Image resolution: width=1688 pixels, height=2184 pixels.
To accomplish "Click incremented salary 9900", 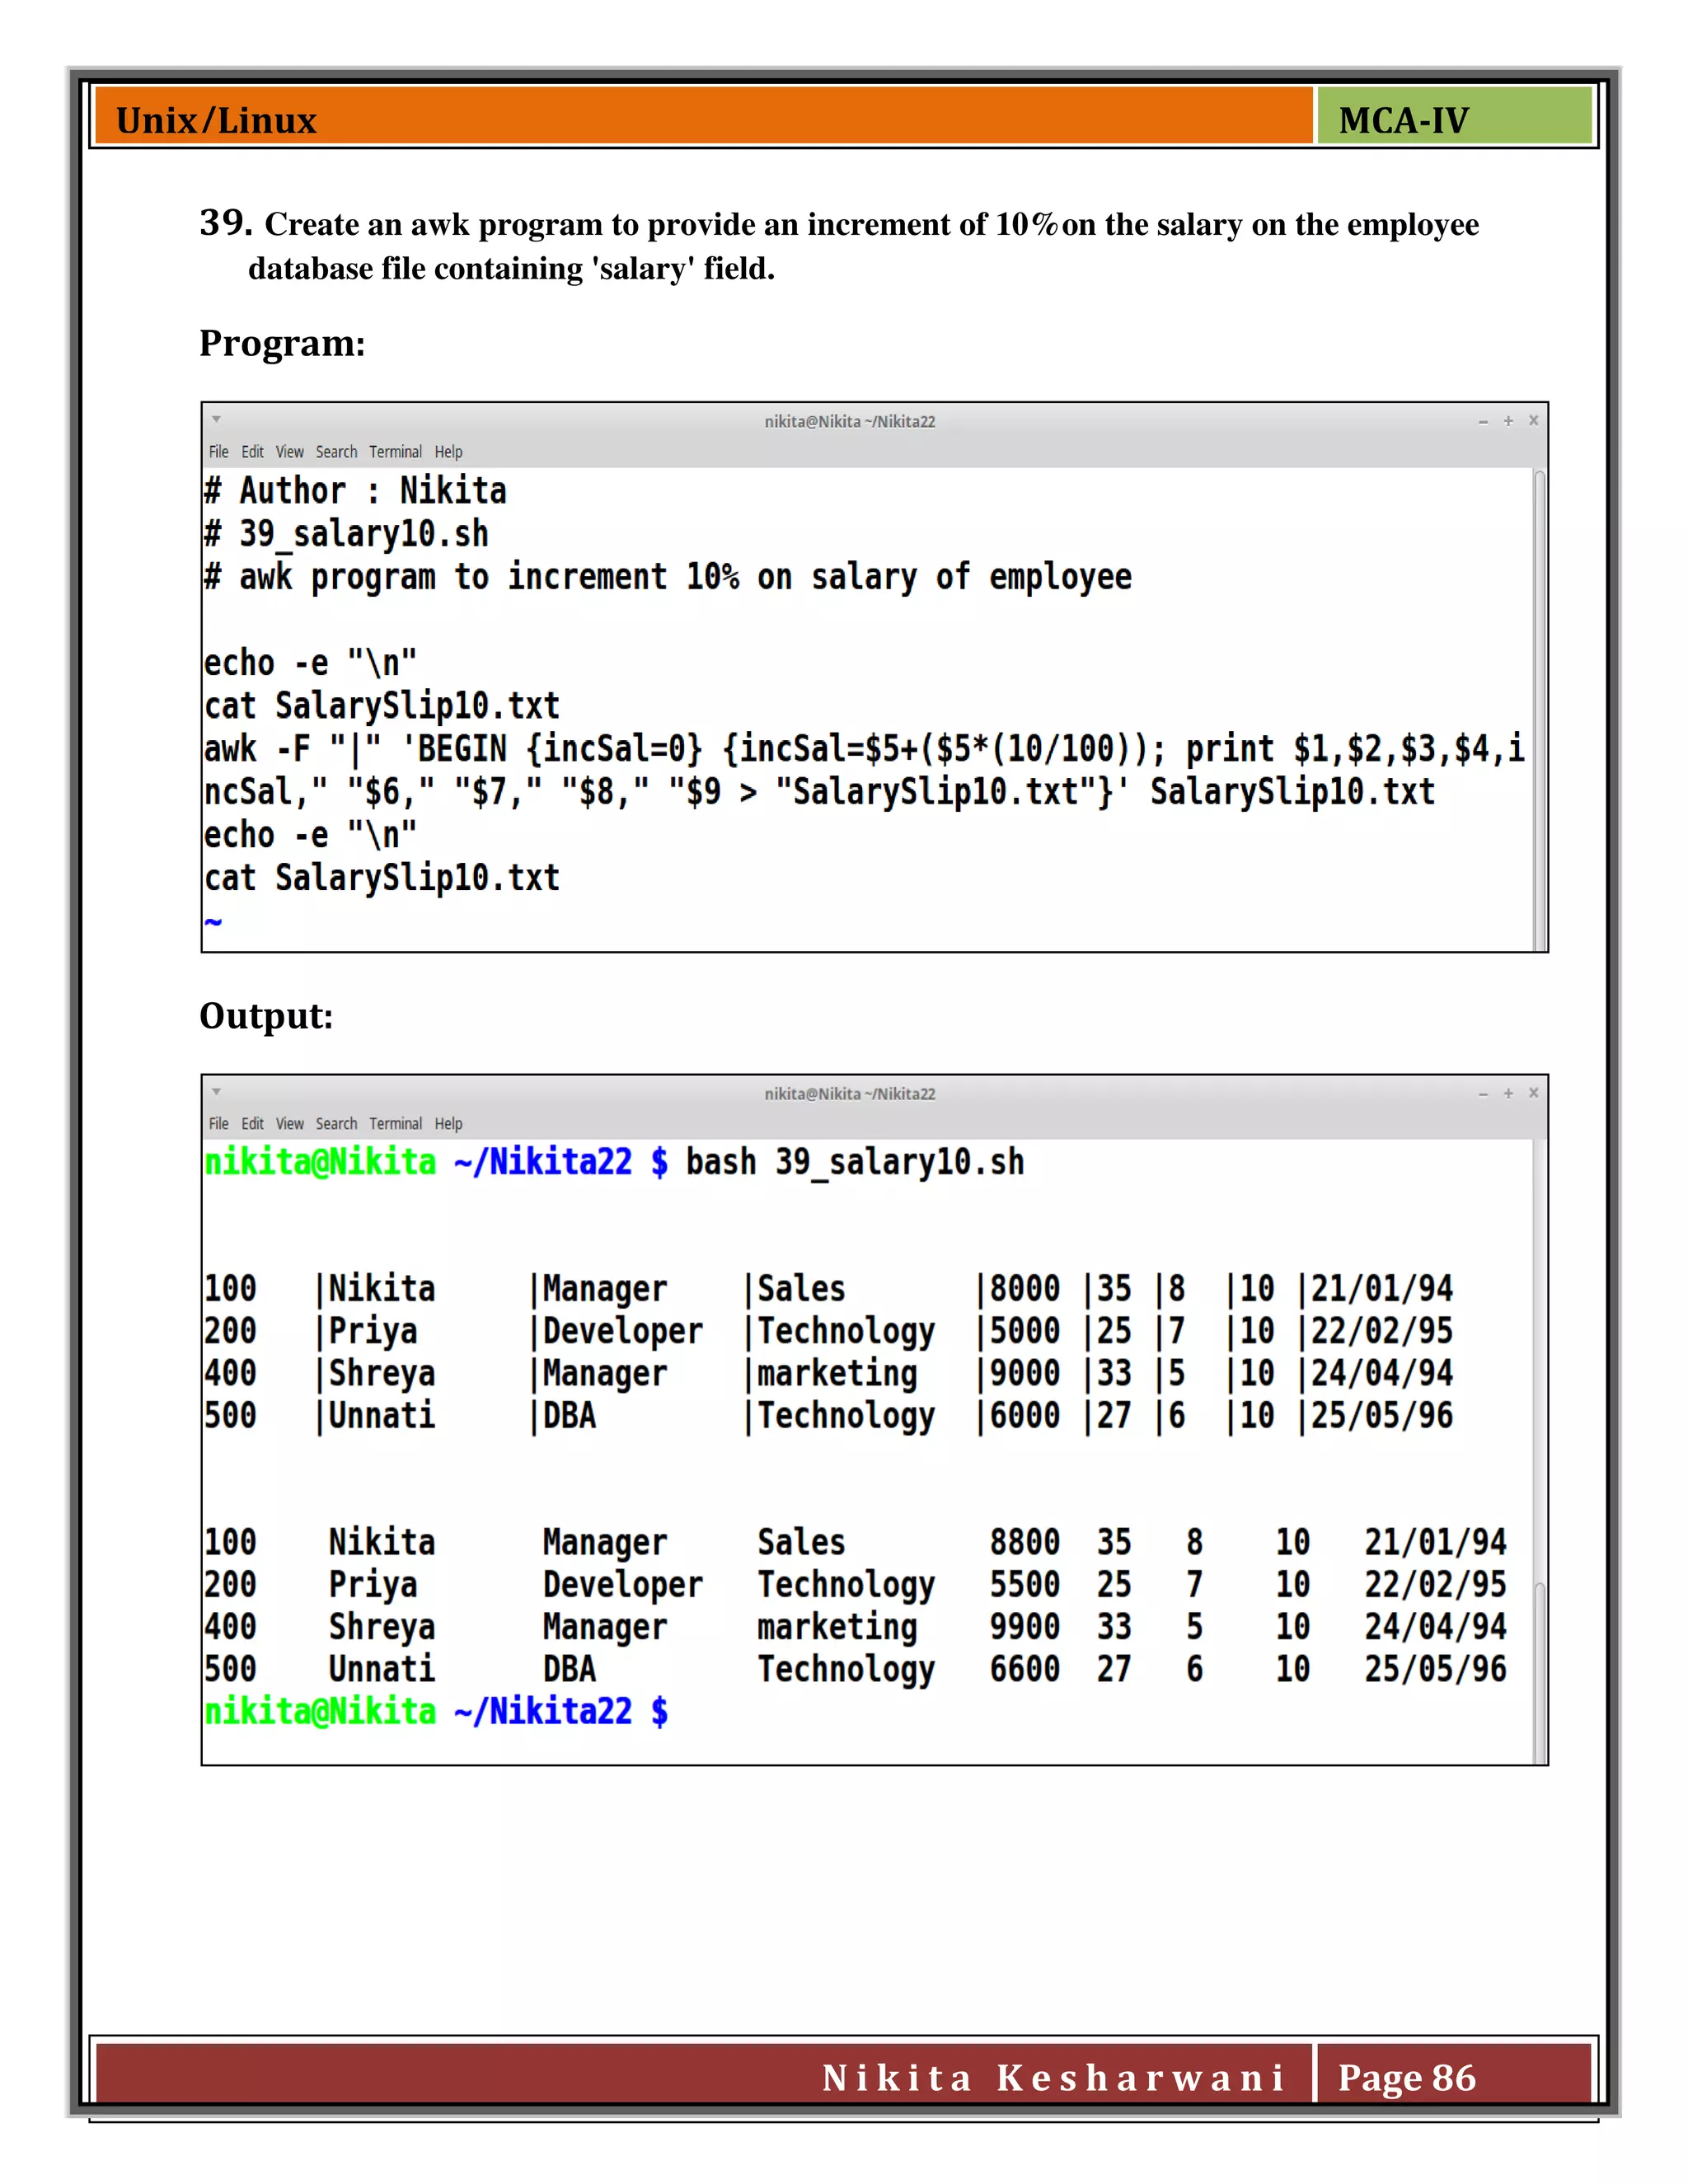I will coord(1024,1627).
